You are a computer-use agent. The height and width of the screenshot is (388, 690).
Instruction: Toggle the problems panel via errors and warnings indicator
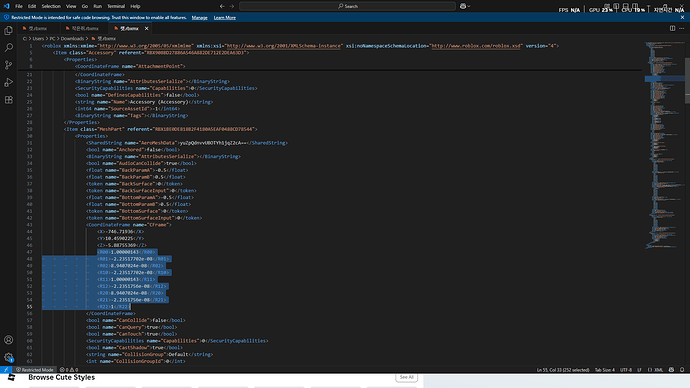[69, 370]
